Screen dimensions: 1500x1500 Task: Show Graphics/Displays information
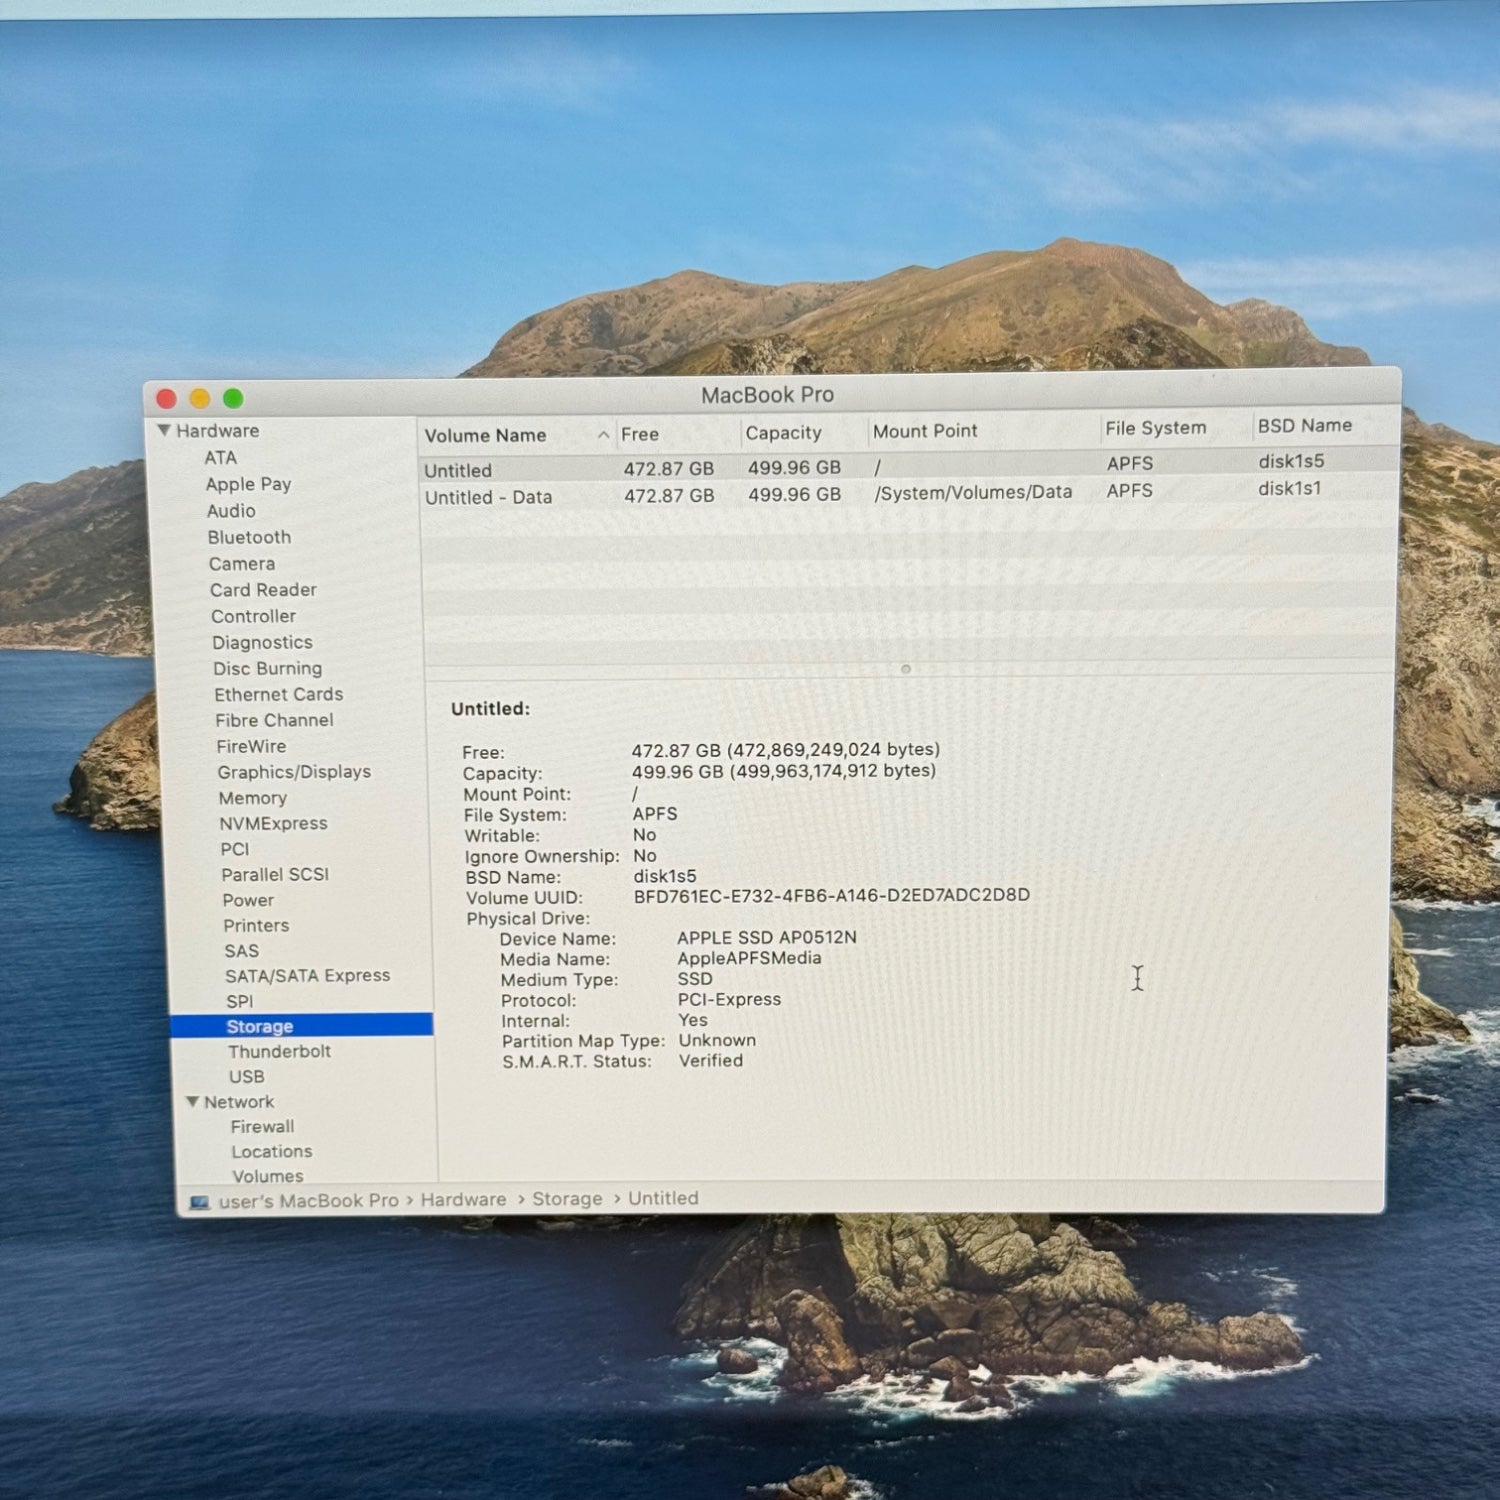tap(294, 772)
